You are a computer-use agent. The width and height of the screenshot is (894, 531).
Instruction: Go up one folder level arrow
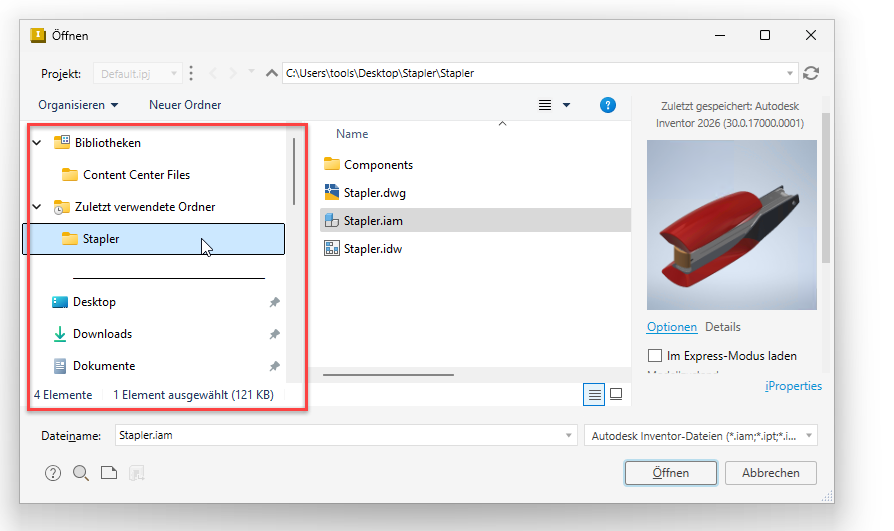pos(271,73)
